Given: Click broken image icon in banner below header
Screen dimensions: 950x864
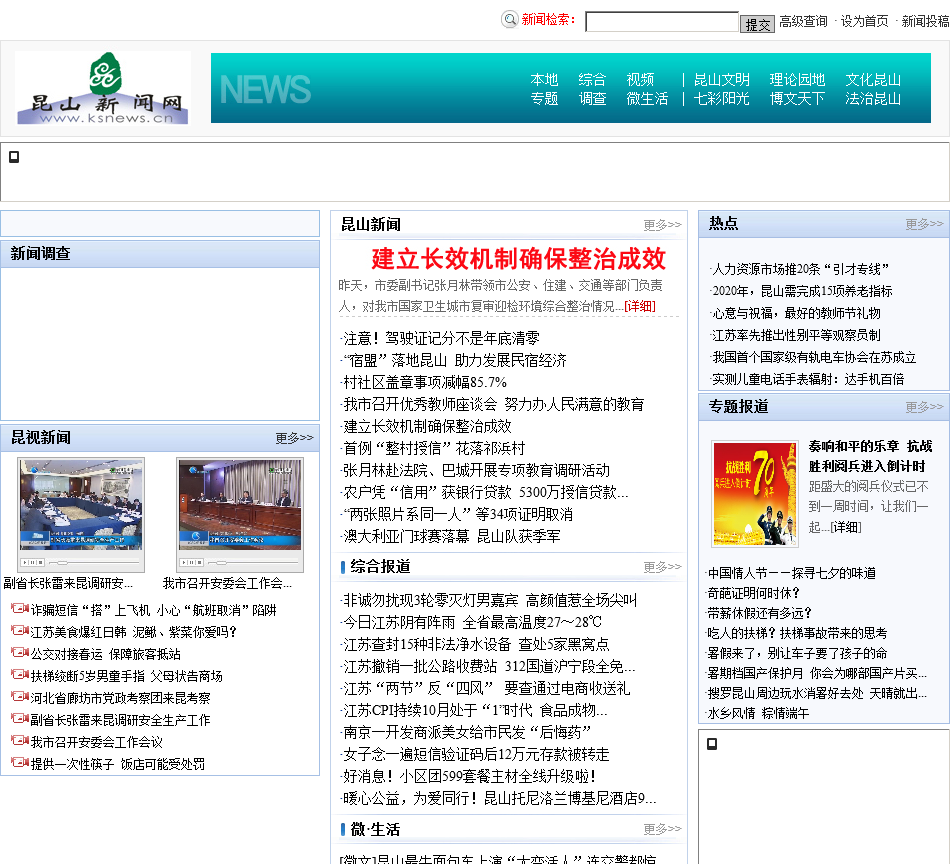Looking at the screenshot, I should (x=14, y=157).
